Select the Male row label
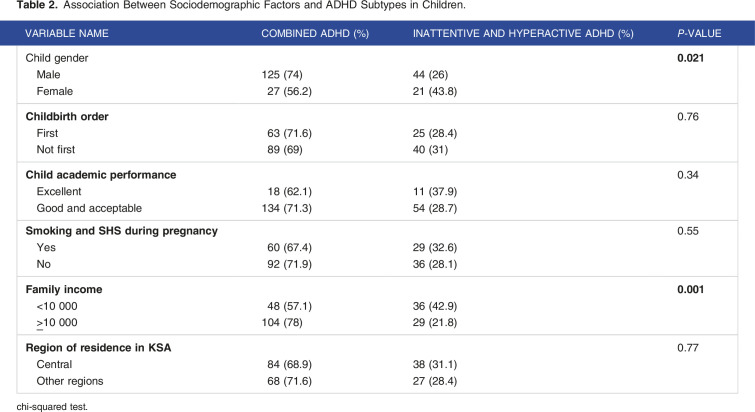Viewport: 755px width, 412px height. (x=50, y=76)
